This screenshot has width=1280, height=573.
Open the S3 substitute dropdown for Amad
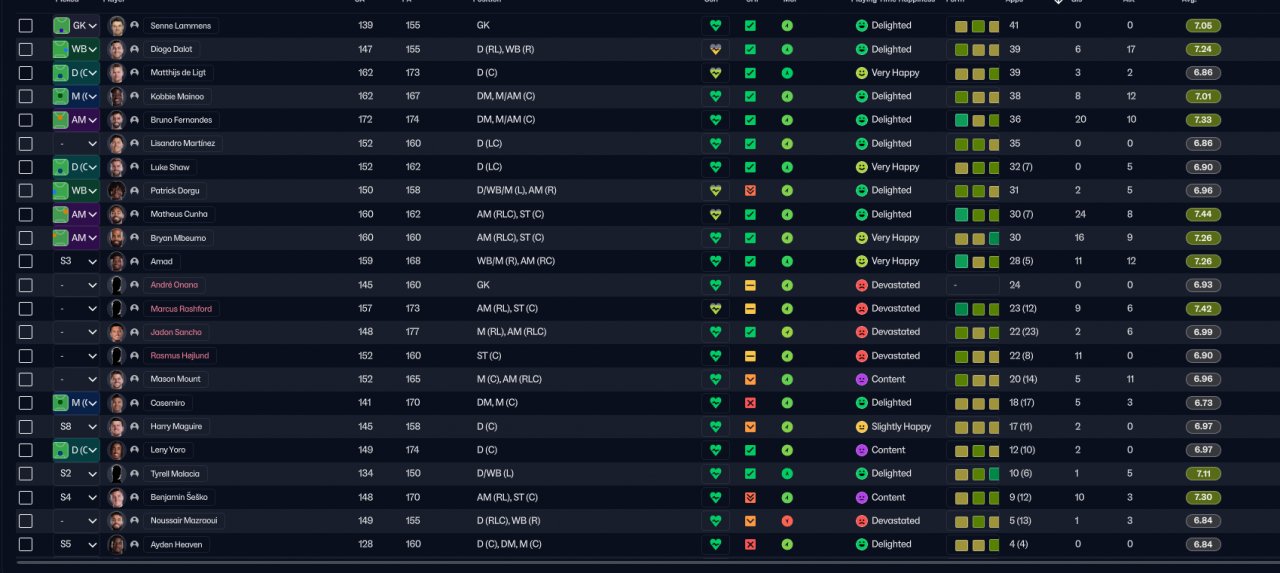coord(76,261)
